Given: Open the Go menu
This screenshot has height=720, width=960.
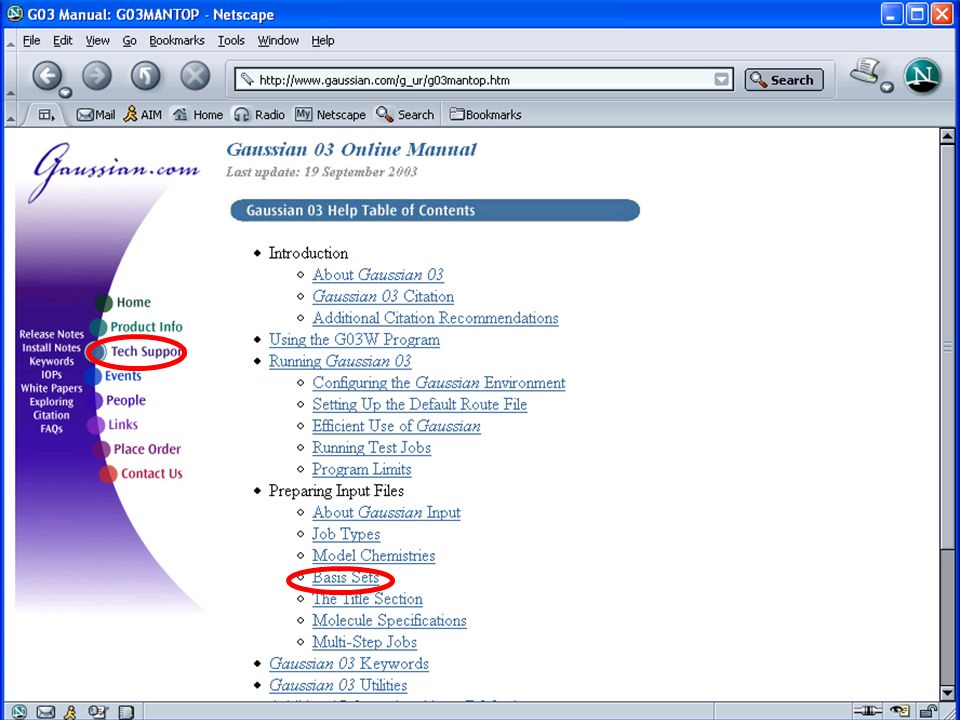Looking at the screenshot, I should point(129,40).
